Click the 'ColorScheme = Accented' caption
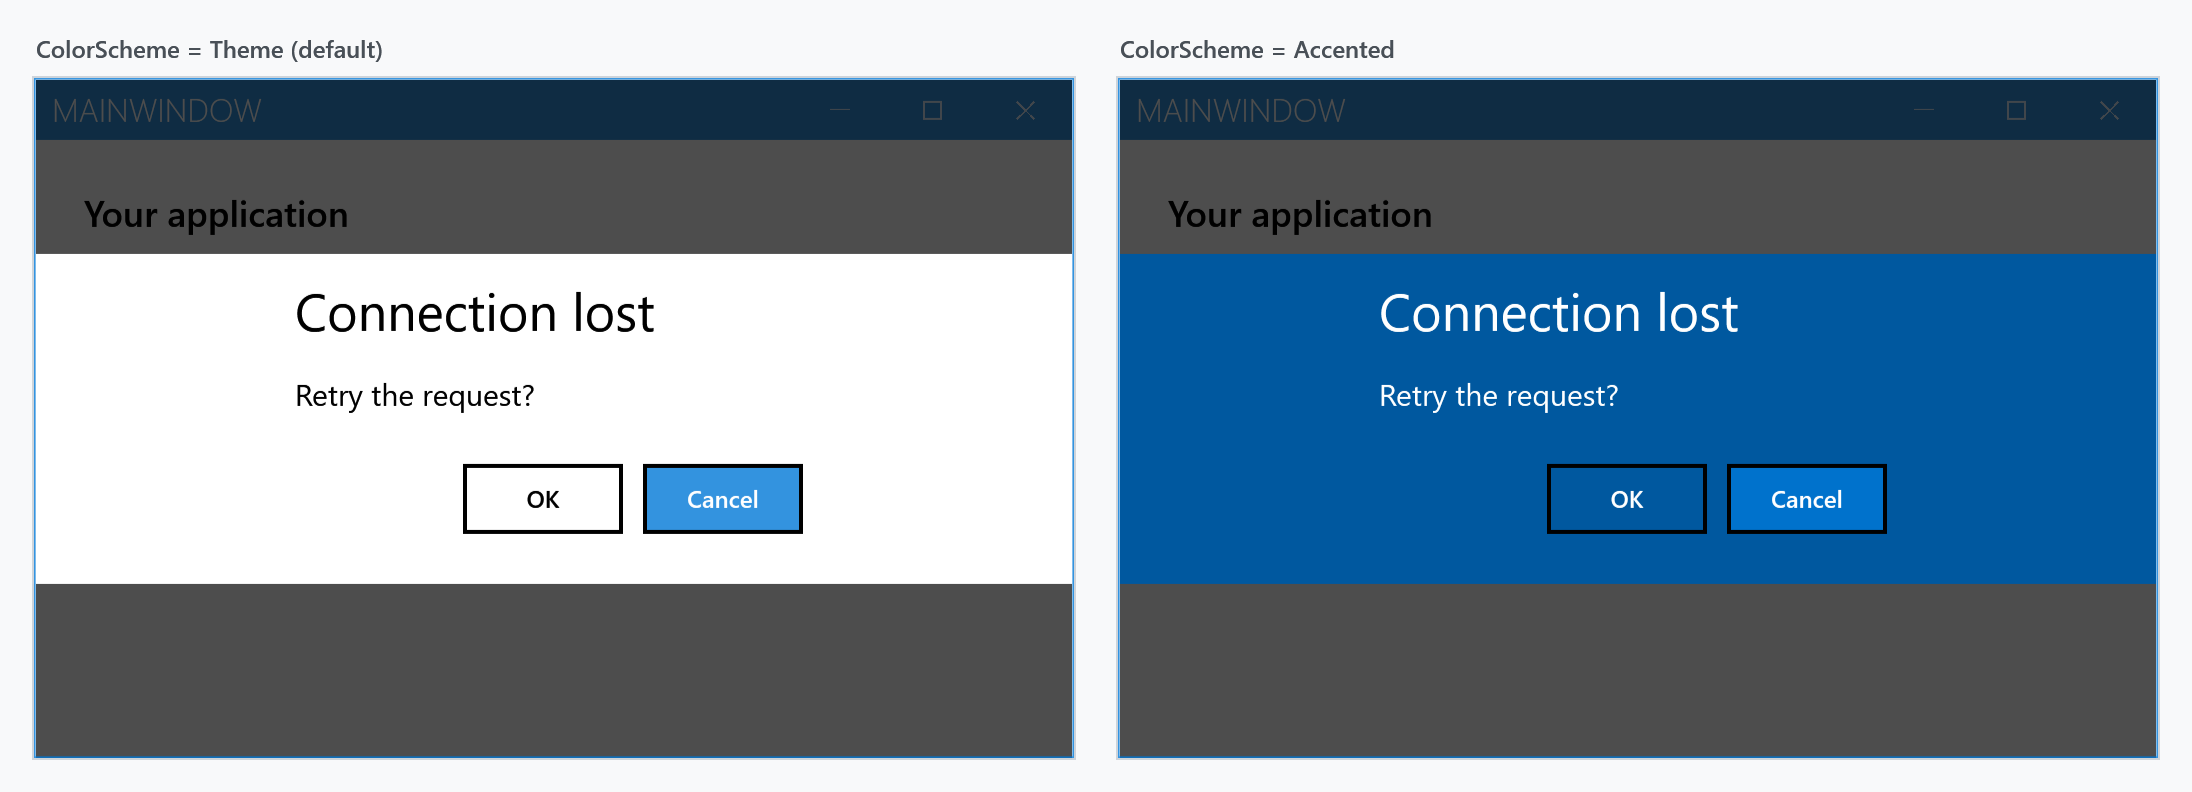Image resolution: width=2192 pixels, height=792 pixels. tap(1257, 50)
